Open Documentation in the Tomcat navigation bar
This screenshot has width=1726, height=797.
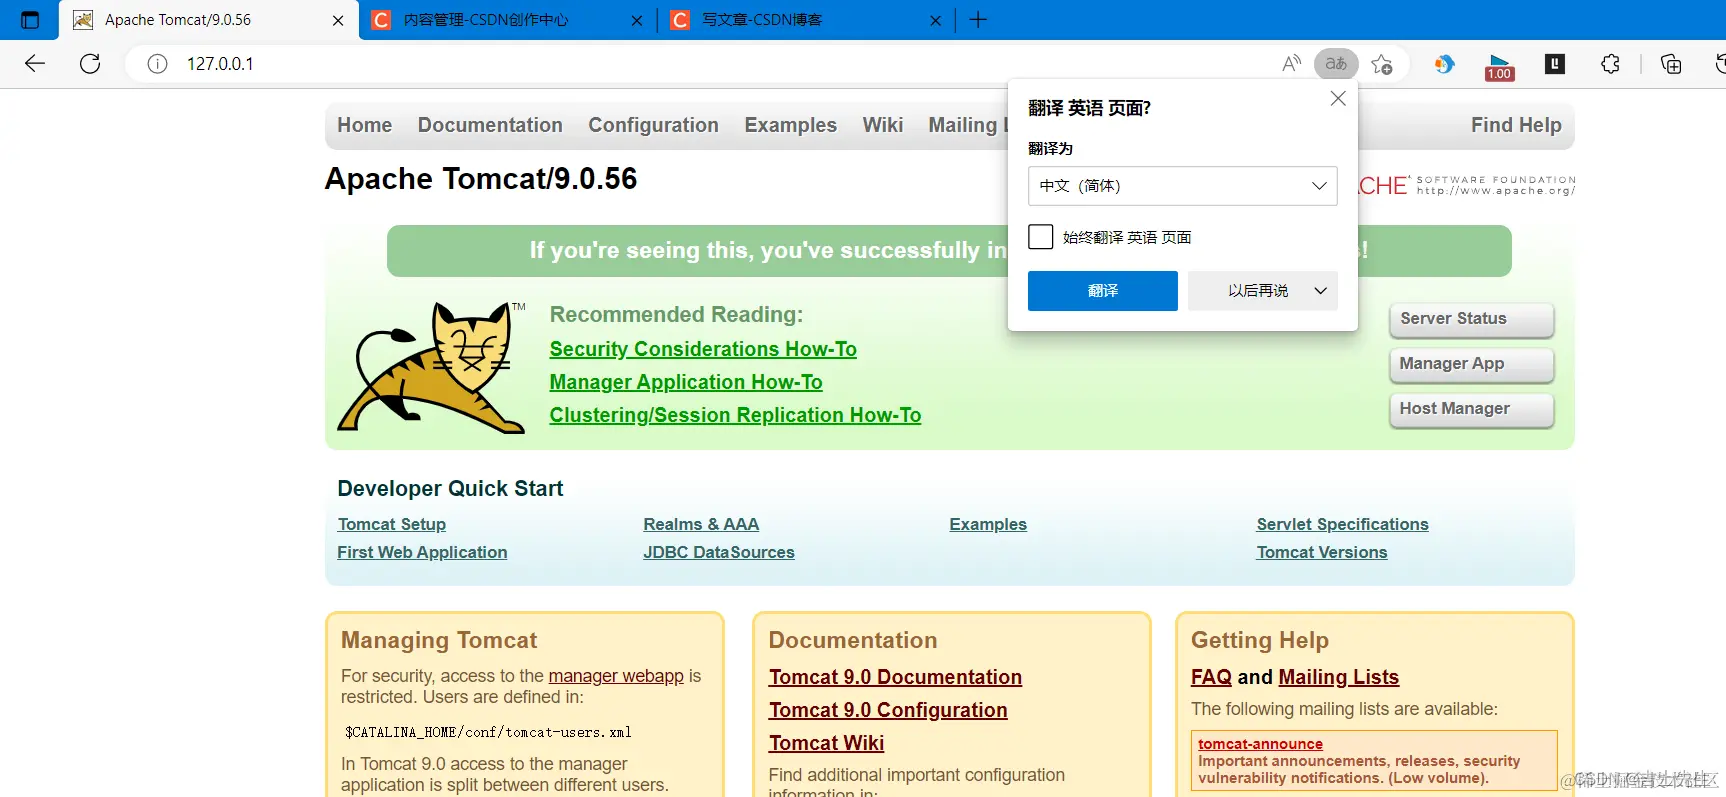pos(490,125)
